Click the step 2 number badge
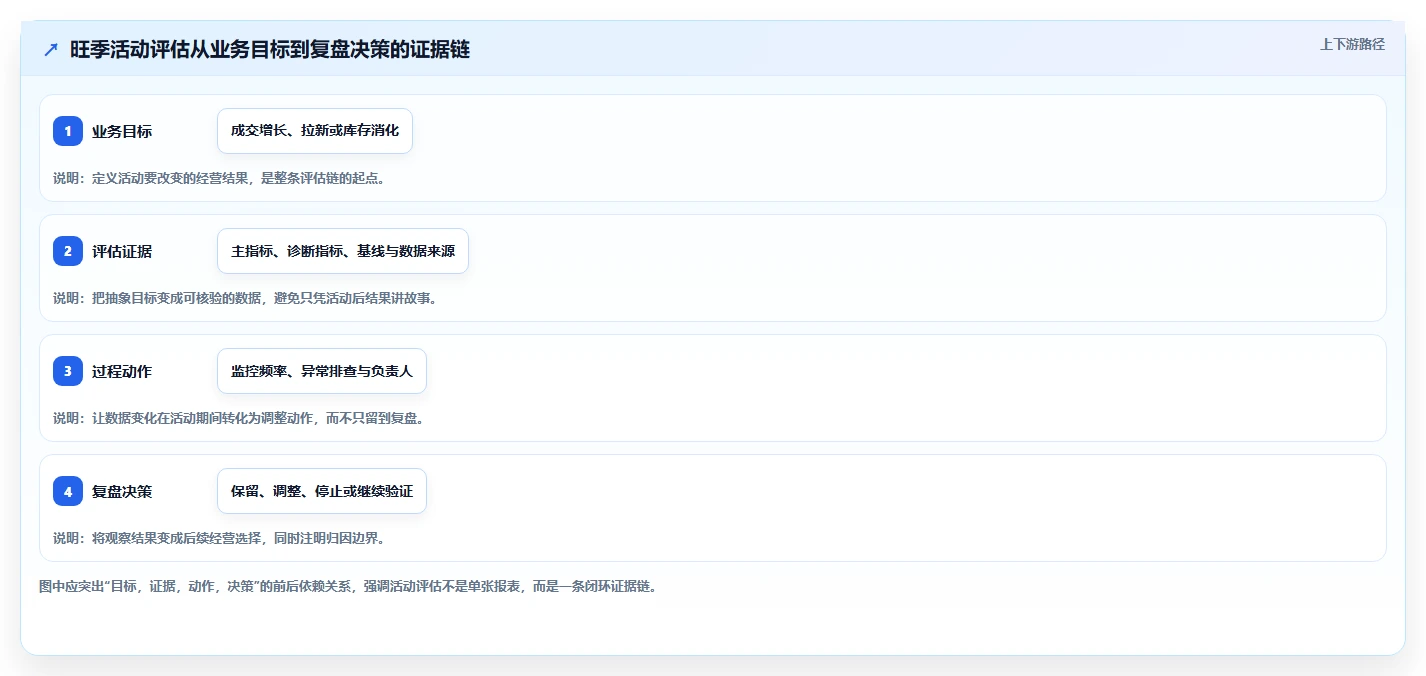This screenshot has height=676, width=1426. 68,251
